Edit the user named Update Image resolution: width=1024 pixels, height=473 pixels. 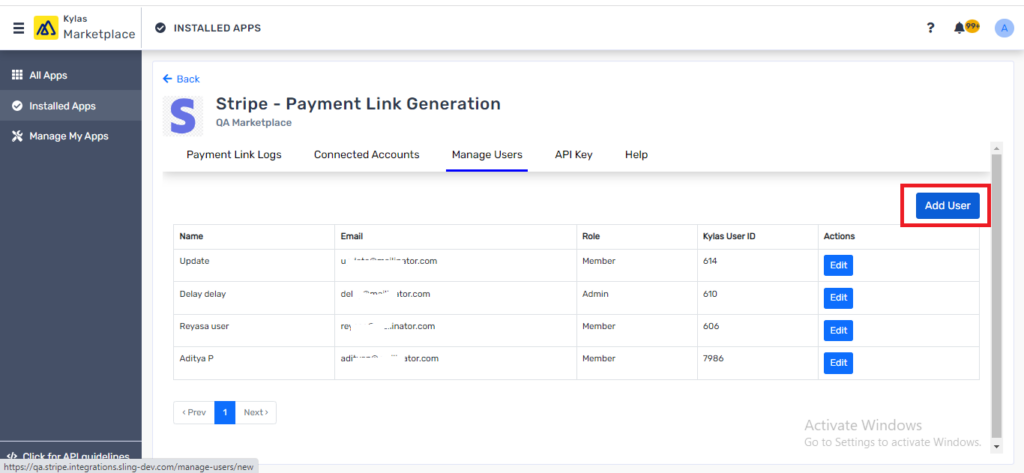[x=838, y=266]
